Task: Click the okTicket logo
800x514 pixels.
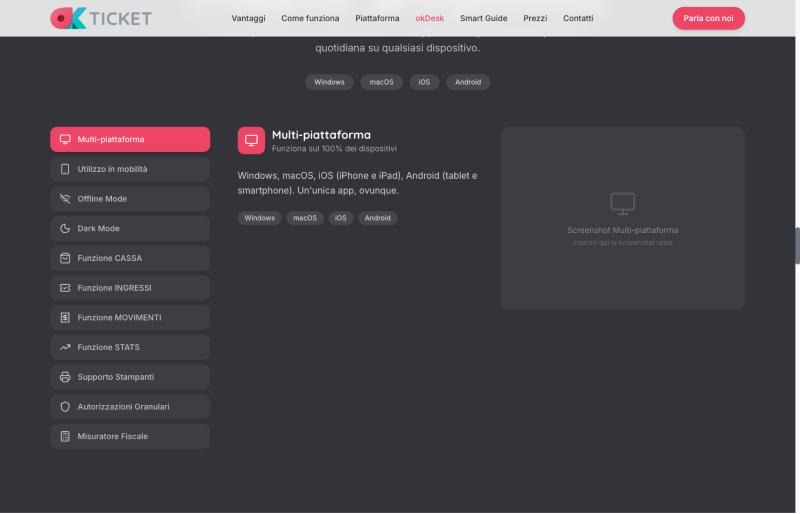Action: pyautogui.click(x=101, y=18)
